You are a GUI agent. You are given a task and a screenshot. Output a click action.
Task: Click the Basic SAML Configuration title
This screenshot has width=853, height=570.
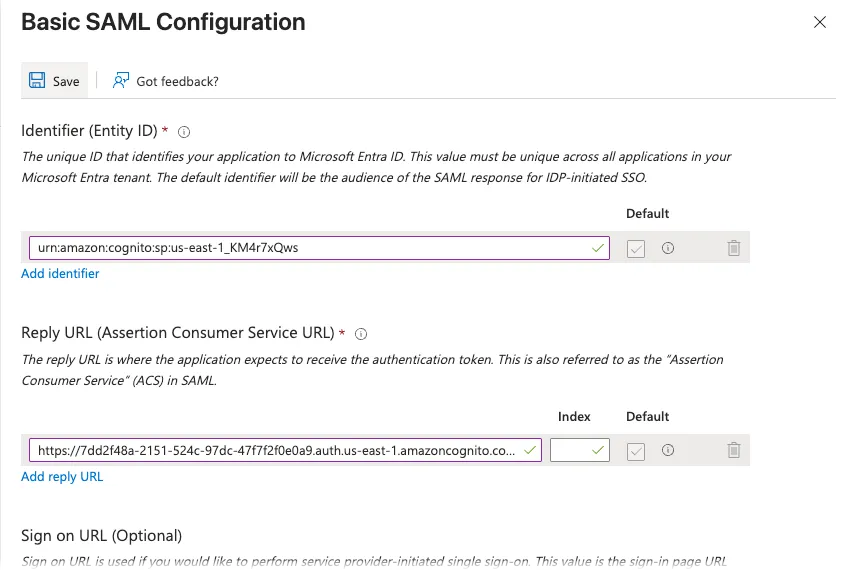[x=163, y=22]
